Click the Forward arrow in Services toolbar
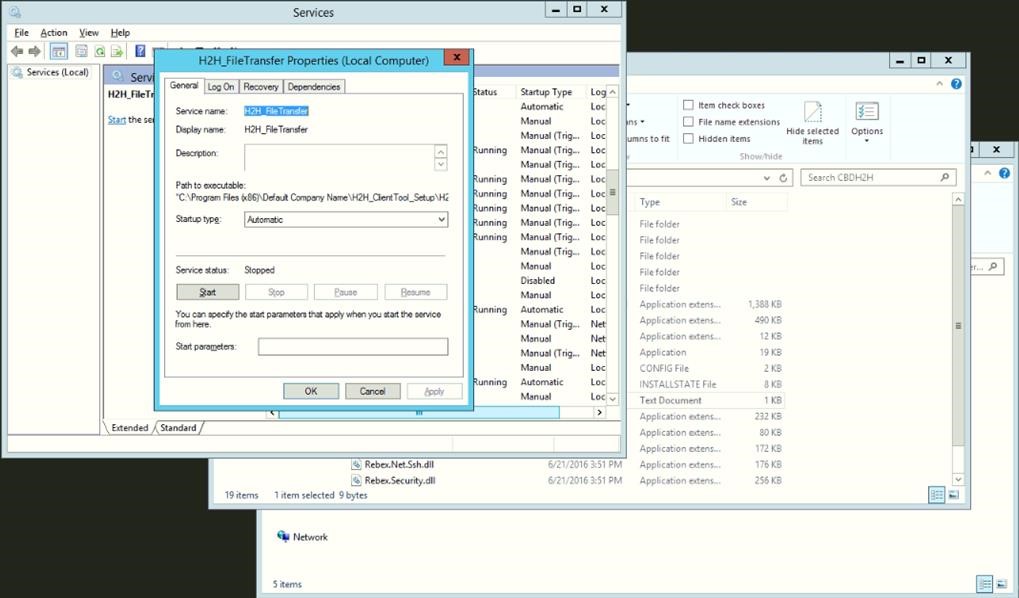The image size is (1019, 598). 34,51
